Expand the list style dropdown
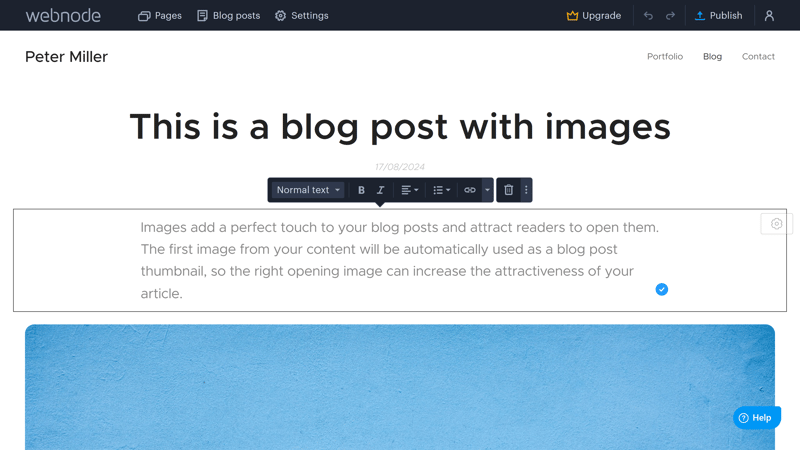This screenshot has height=450, width=800. tap(442, 190)
